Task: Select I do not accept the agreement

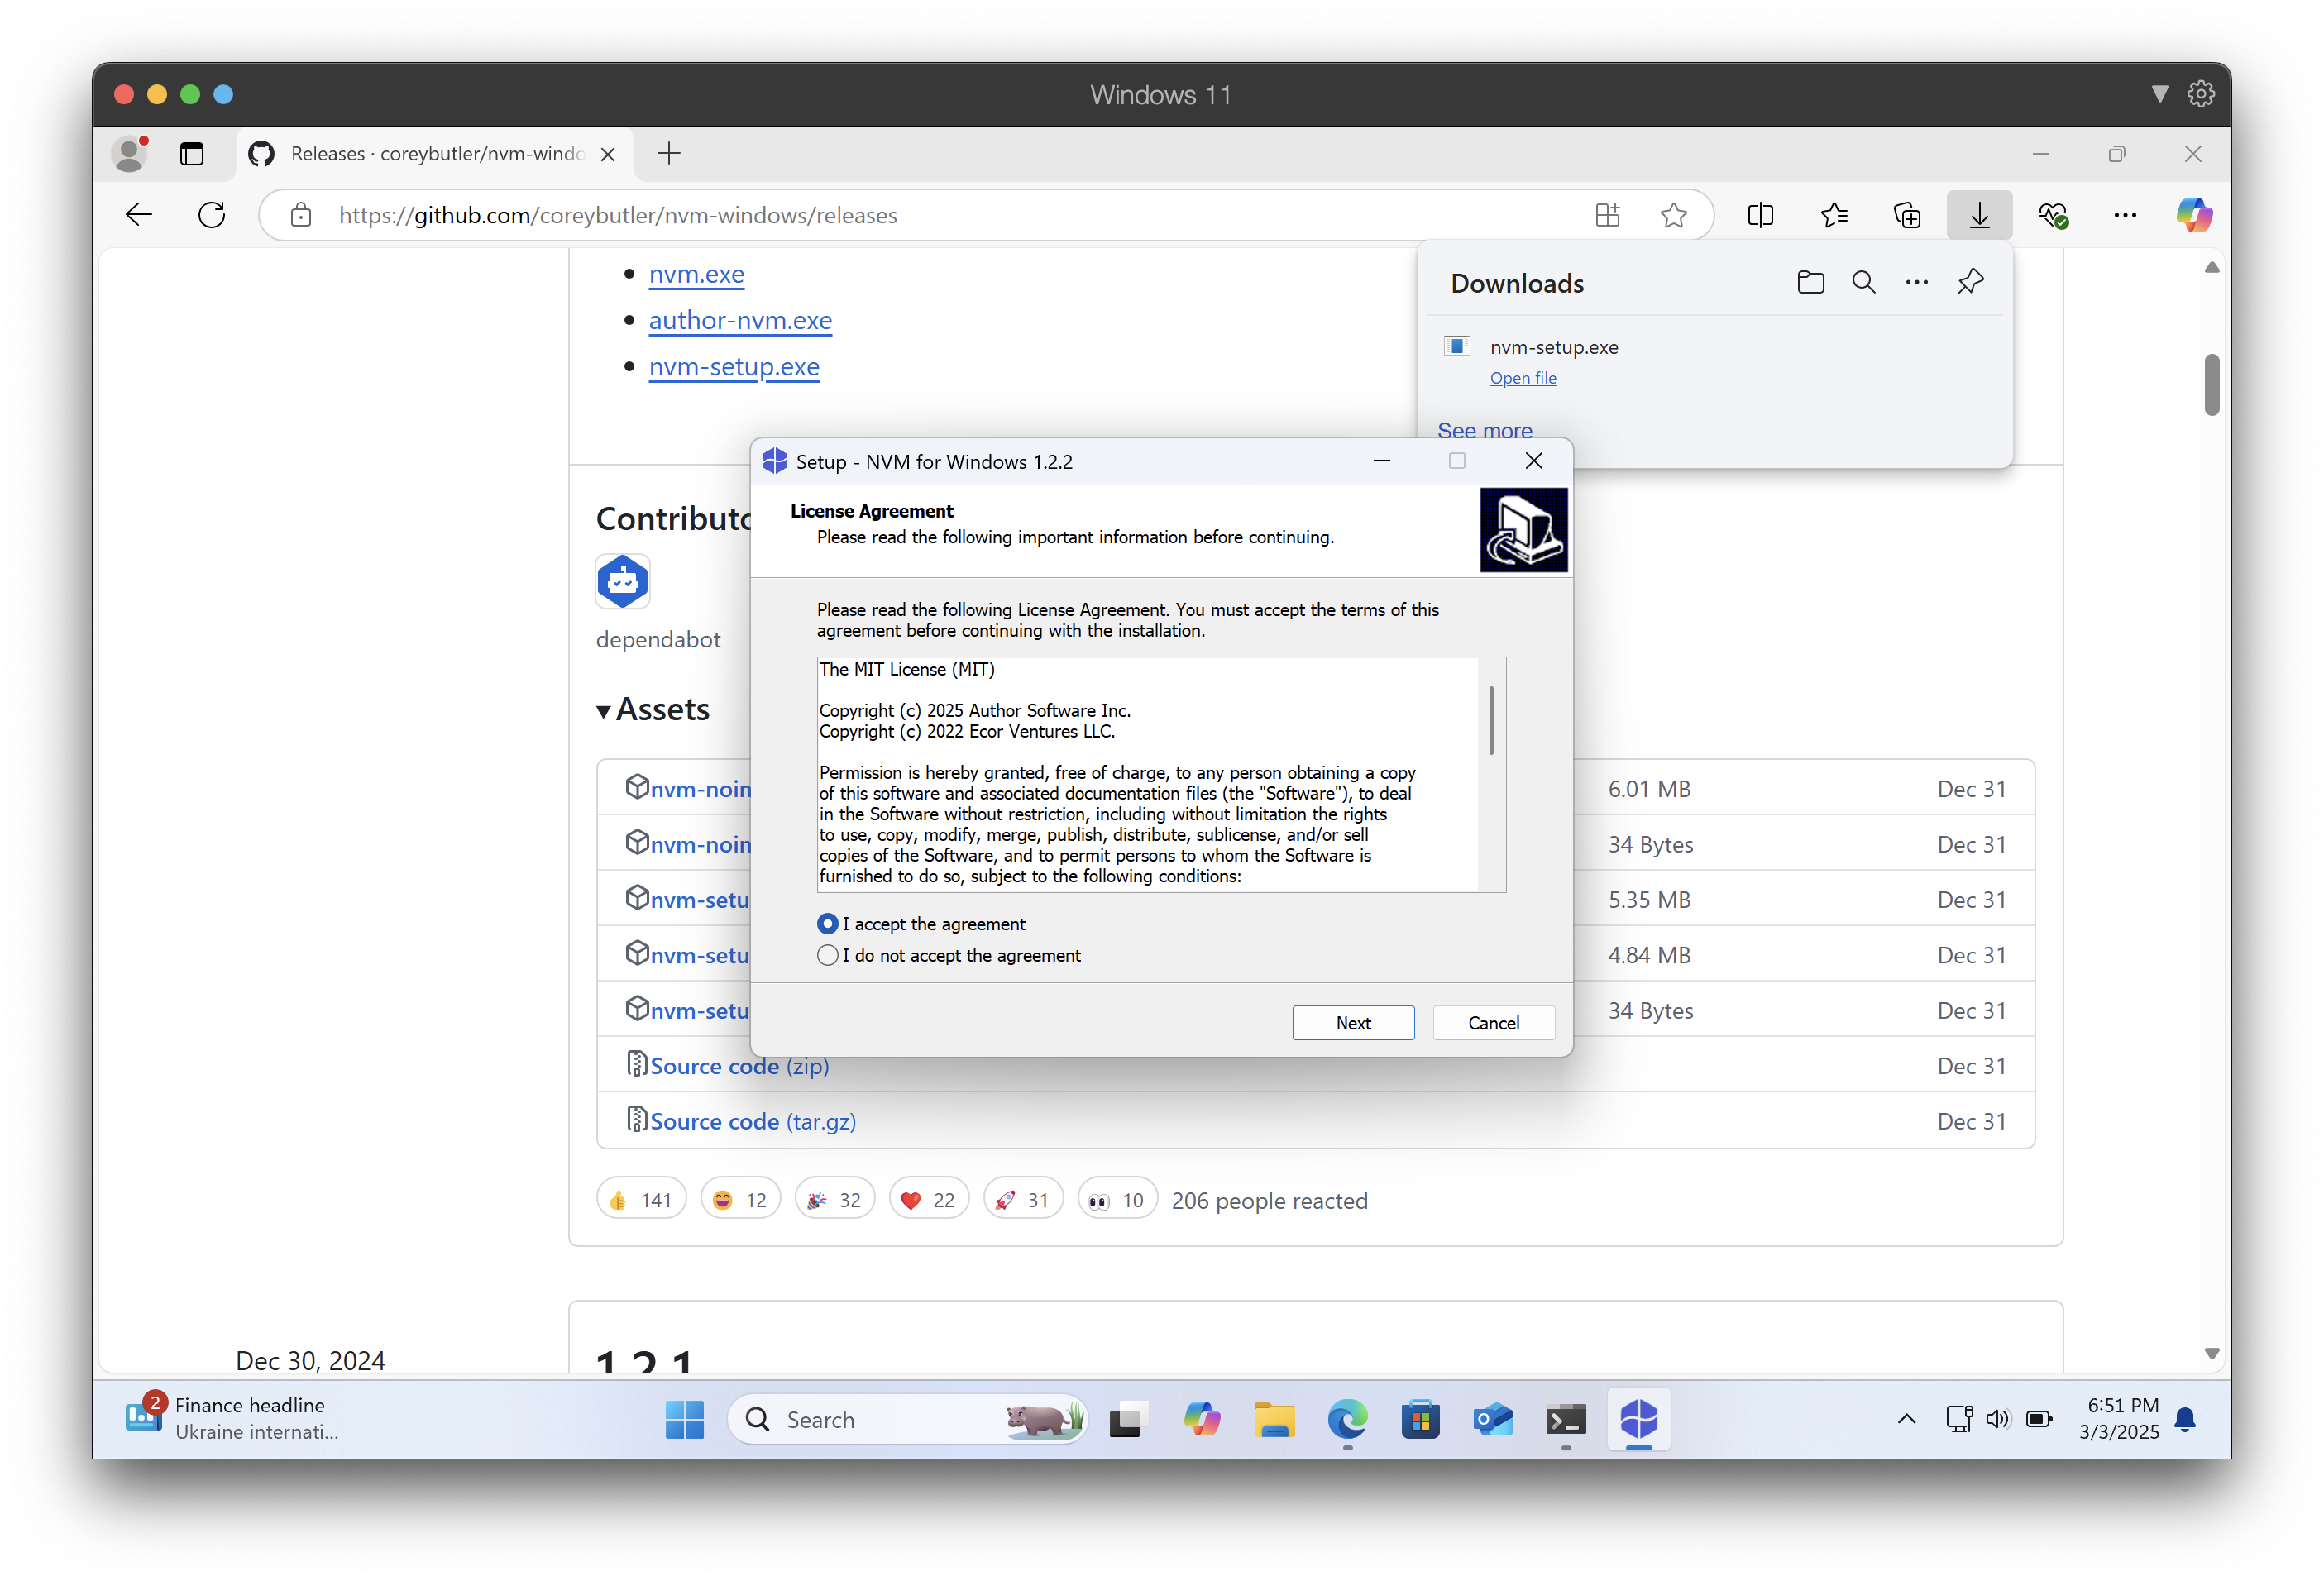Action: coord(948,955)
